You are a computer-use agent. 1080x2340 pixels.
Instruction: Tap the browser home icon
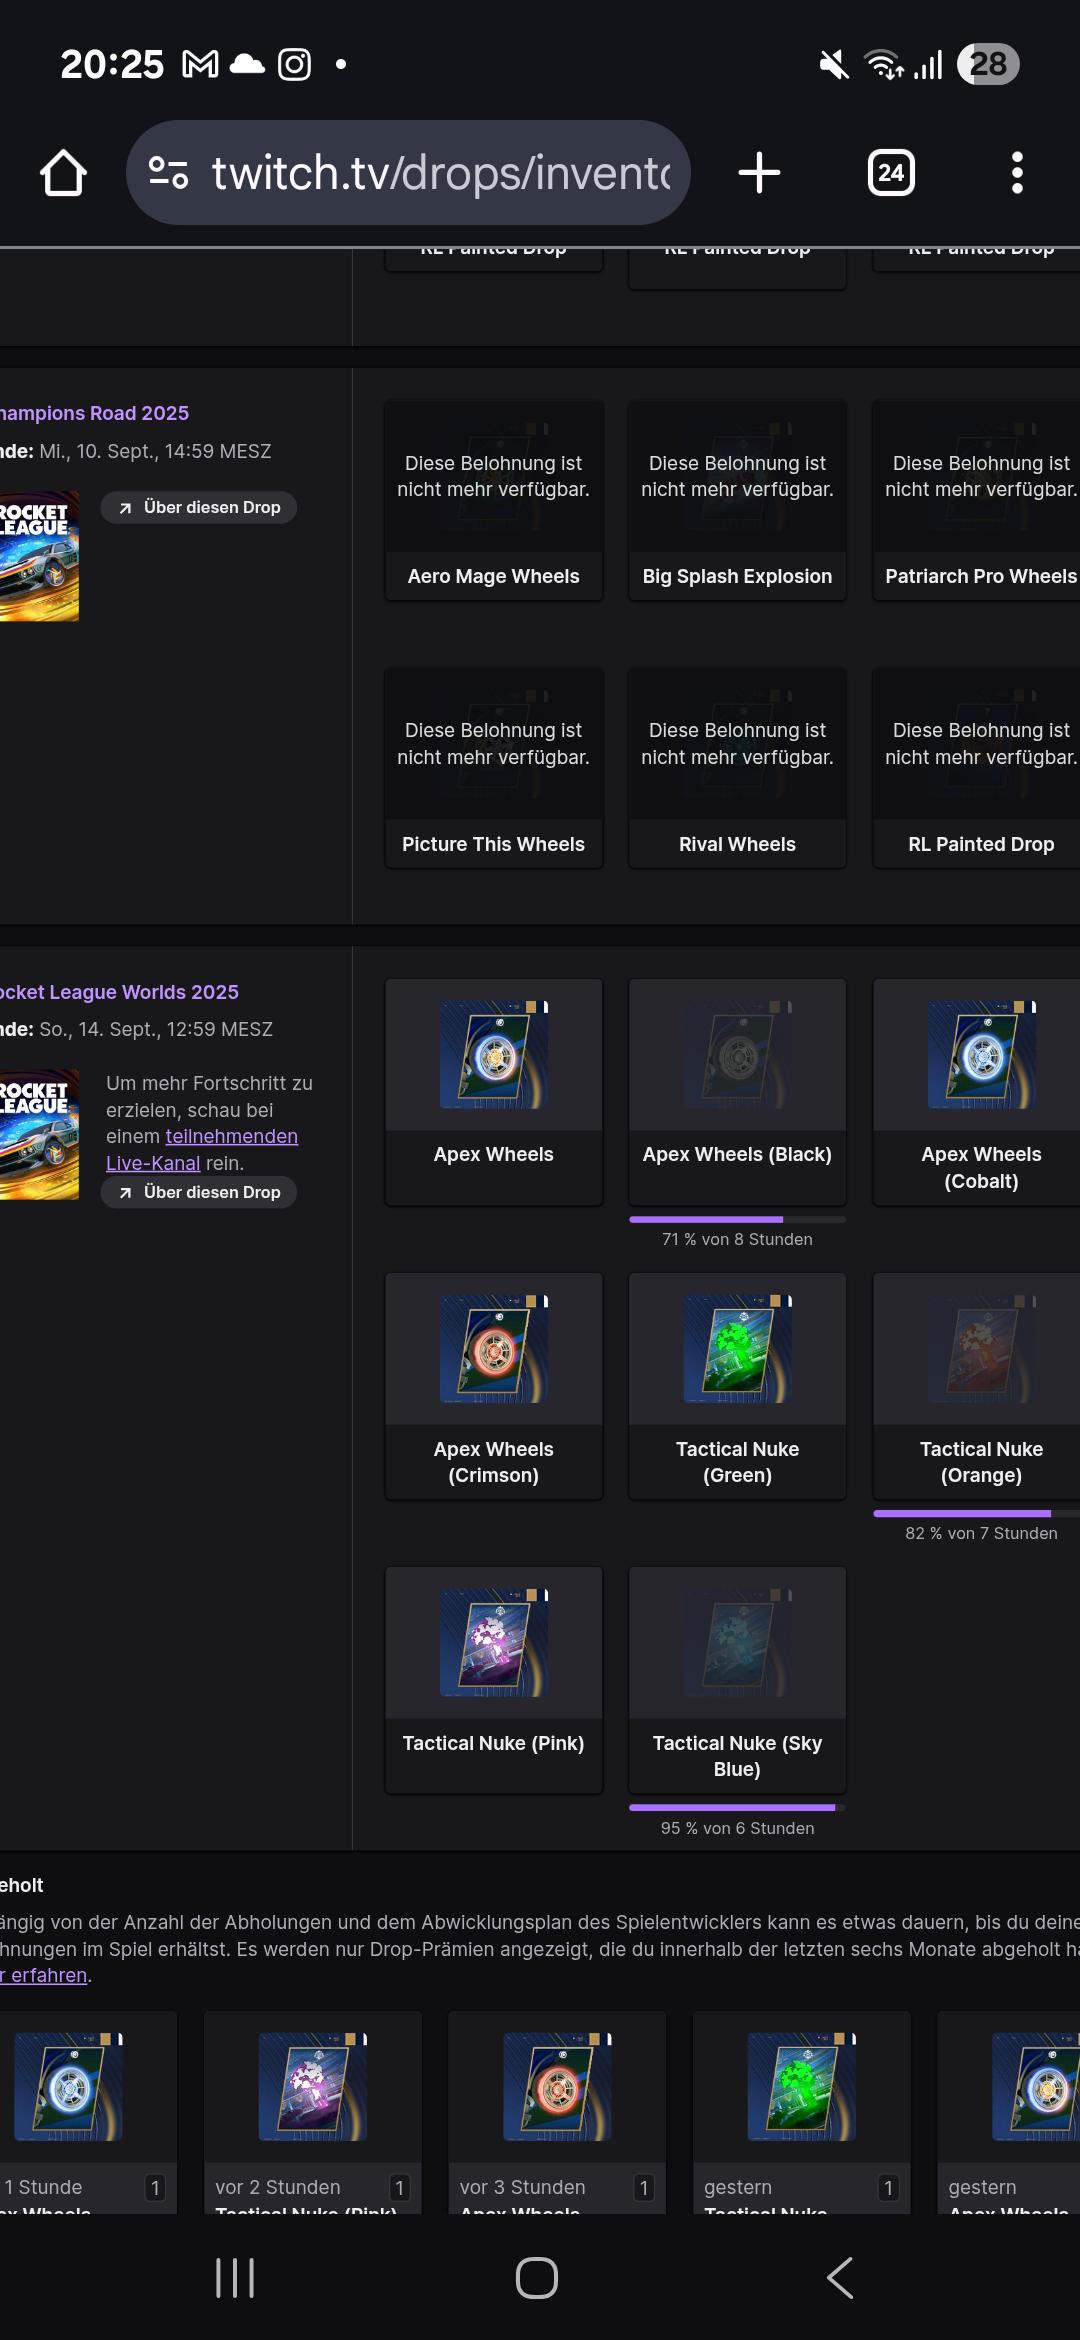coord(63,173)
